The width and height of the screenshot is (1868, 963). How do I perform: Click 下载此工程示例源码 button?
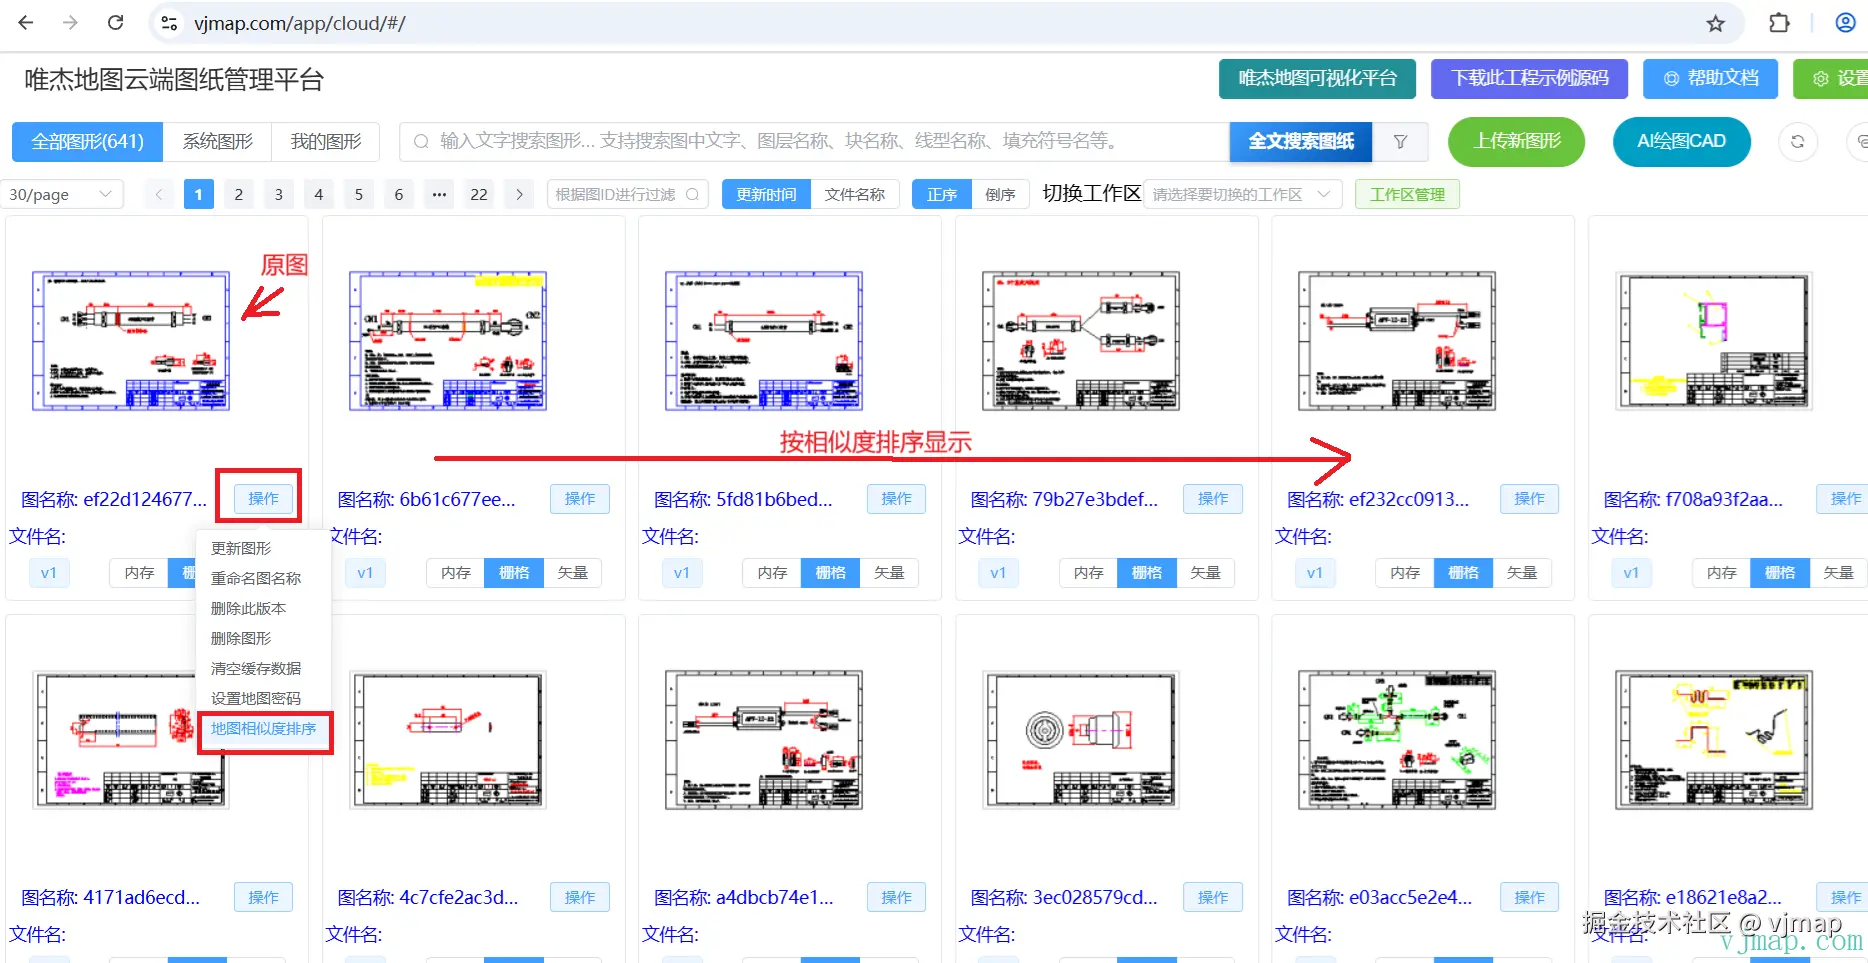(1529, 78)
